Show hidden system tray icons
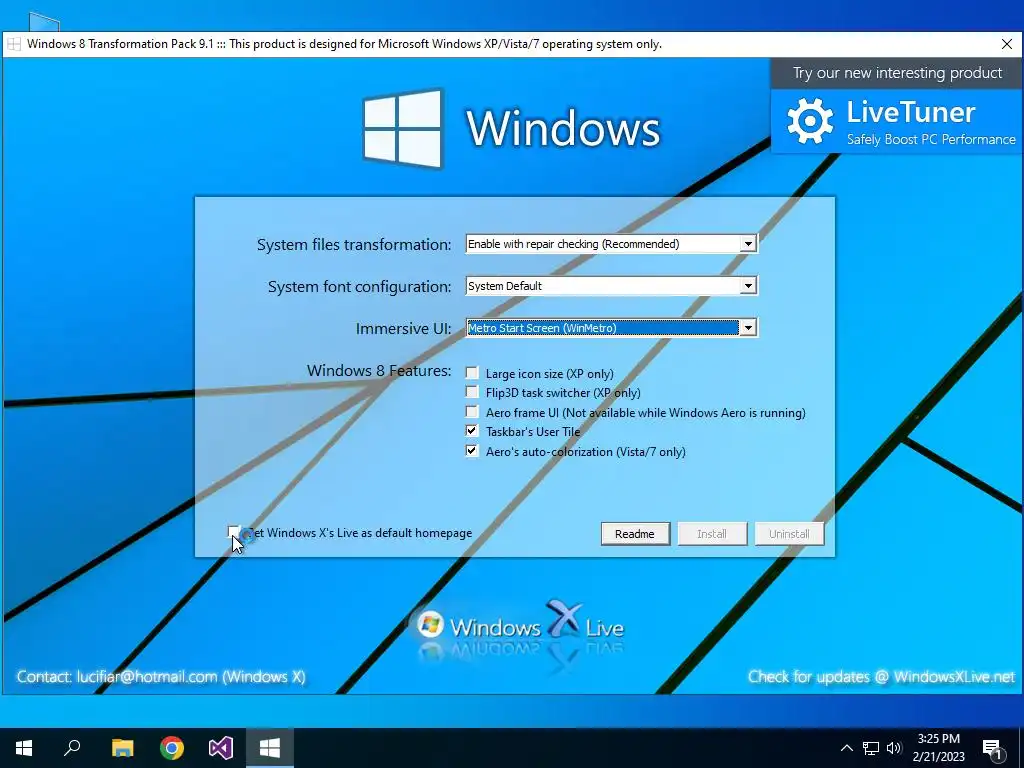This screenshot has height=768, width=1024. pos(846,748)
